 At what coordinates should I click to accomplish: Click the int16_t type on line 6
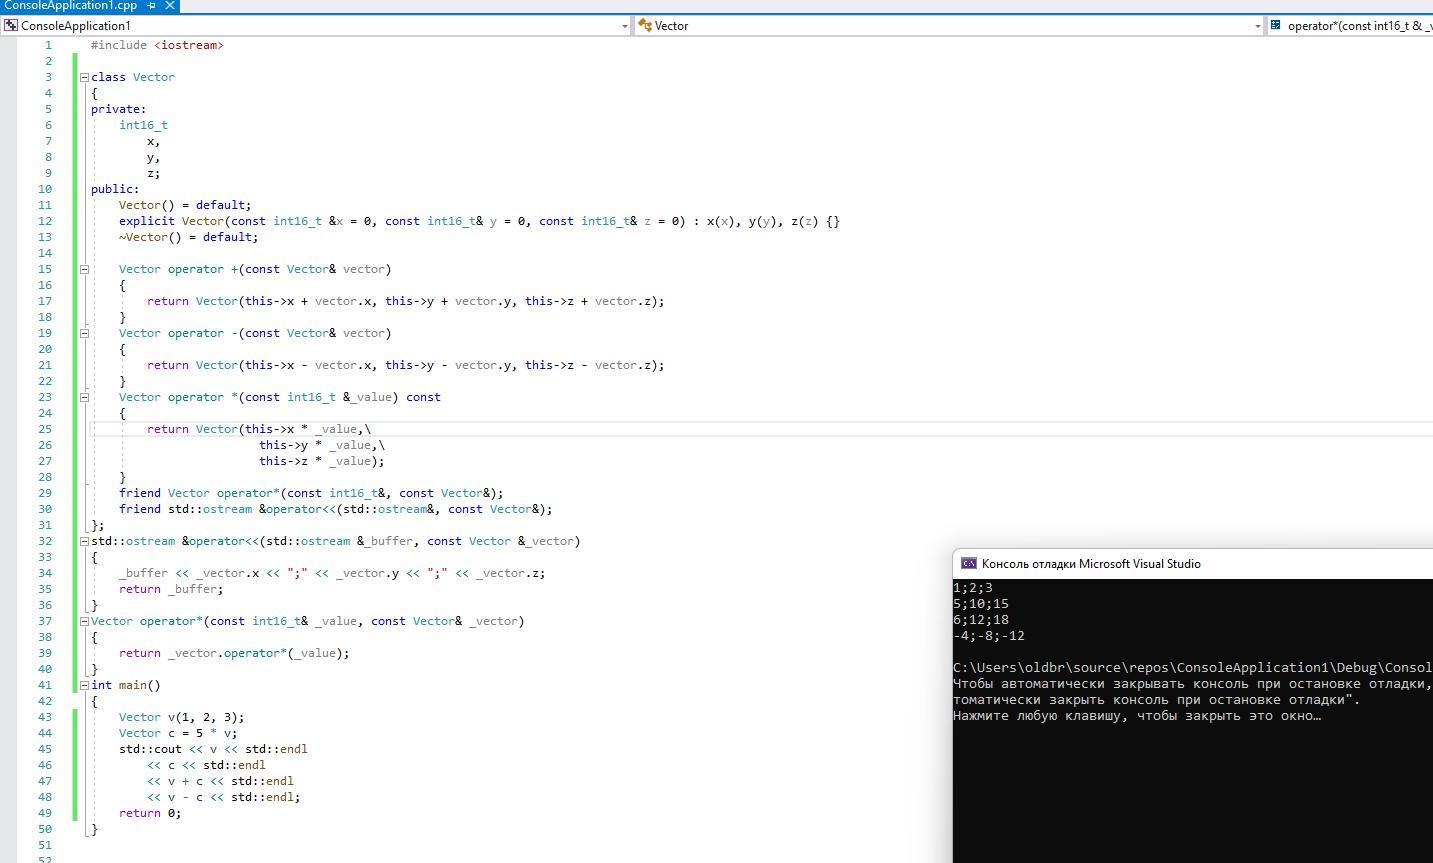pyautogui.click(x=143, y=125)
